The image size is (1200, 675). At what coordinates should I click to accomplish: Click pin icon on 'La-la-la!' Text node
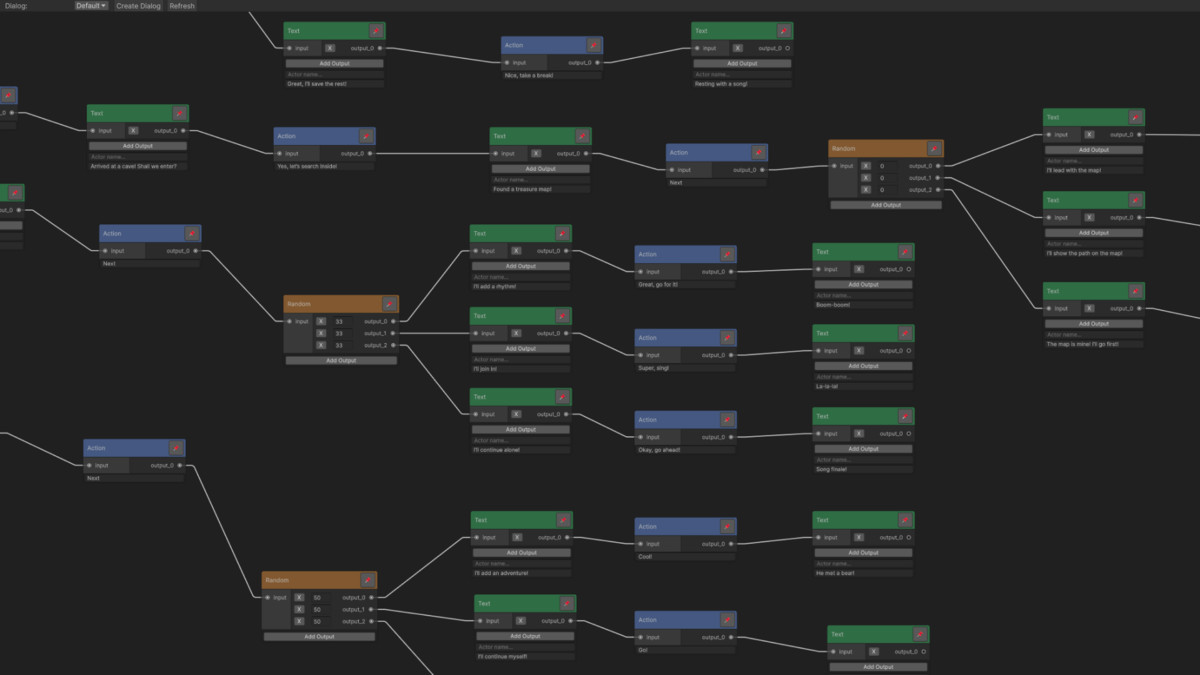(x=905, y=333)
